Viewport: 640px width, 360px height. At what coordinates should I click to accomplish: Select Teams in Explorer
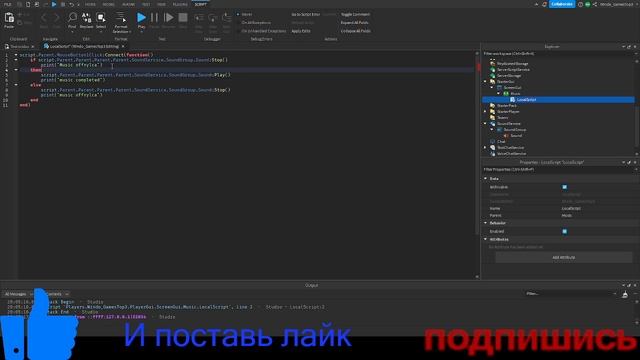502,118
